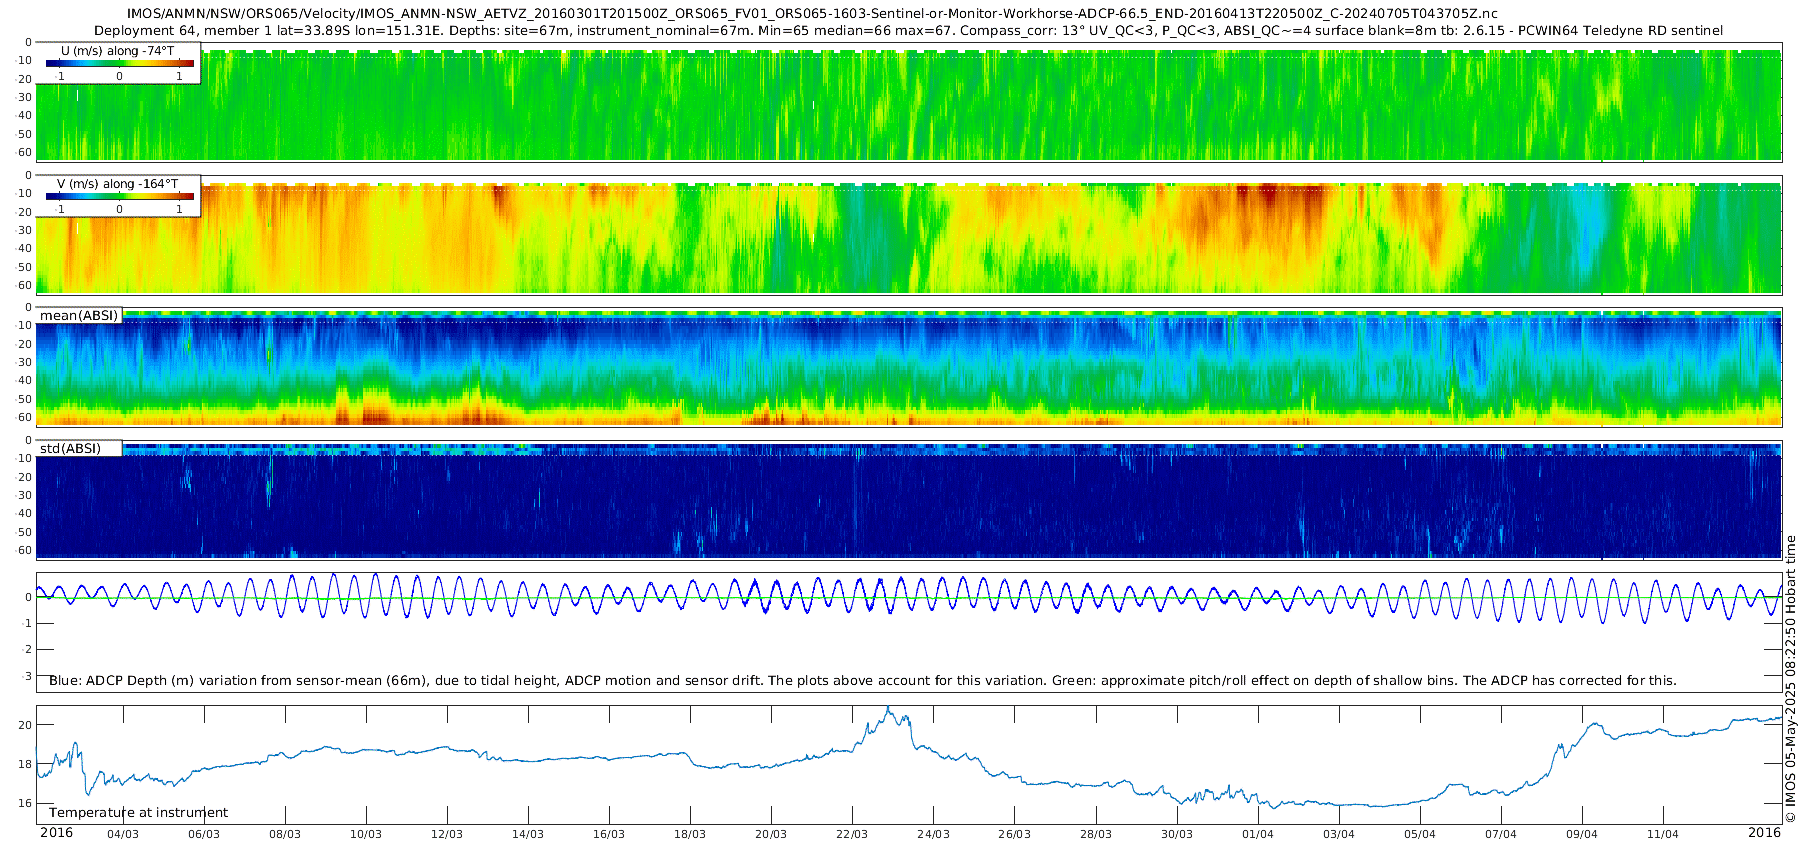Click the 11/04 date tick label
The width and height of the screenshot is (1800, 850).
coord(1663,834)
